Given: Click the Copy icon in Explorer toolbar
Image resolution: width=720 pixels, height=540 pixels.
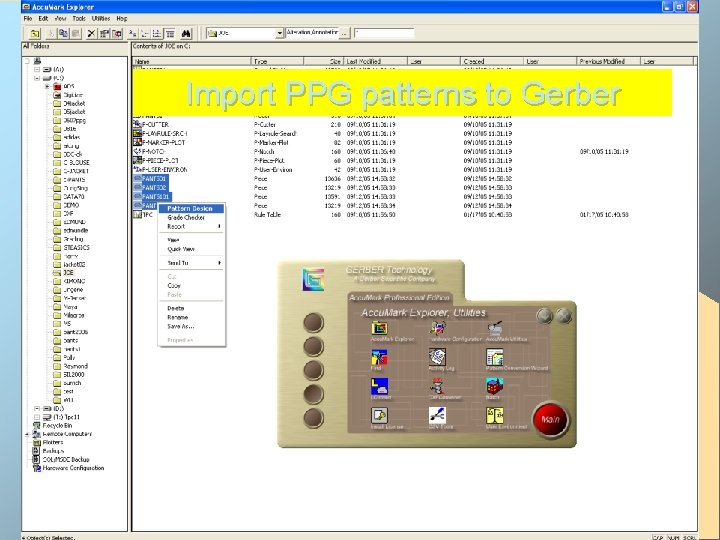Looking at the screenshot, I should [x=63, y=34].
